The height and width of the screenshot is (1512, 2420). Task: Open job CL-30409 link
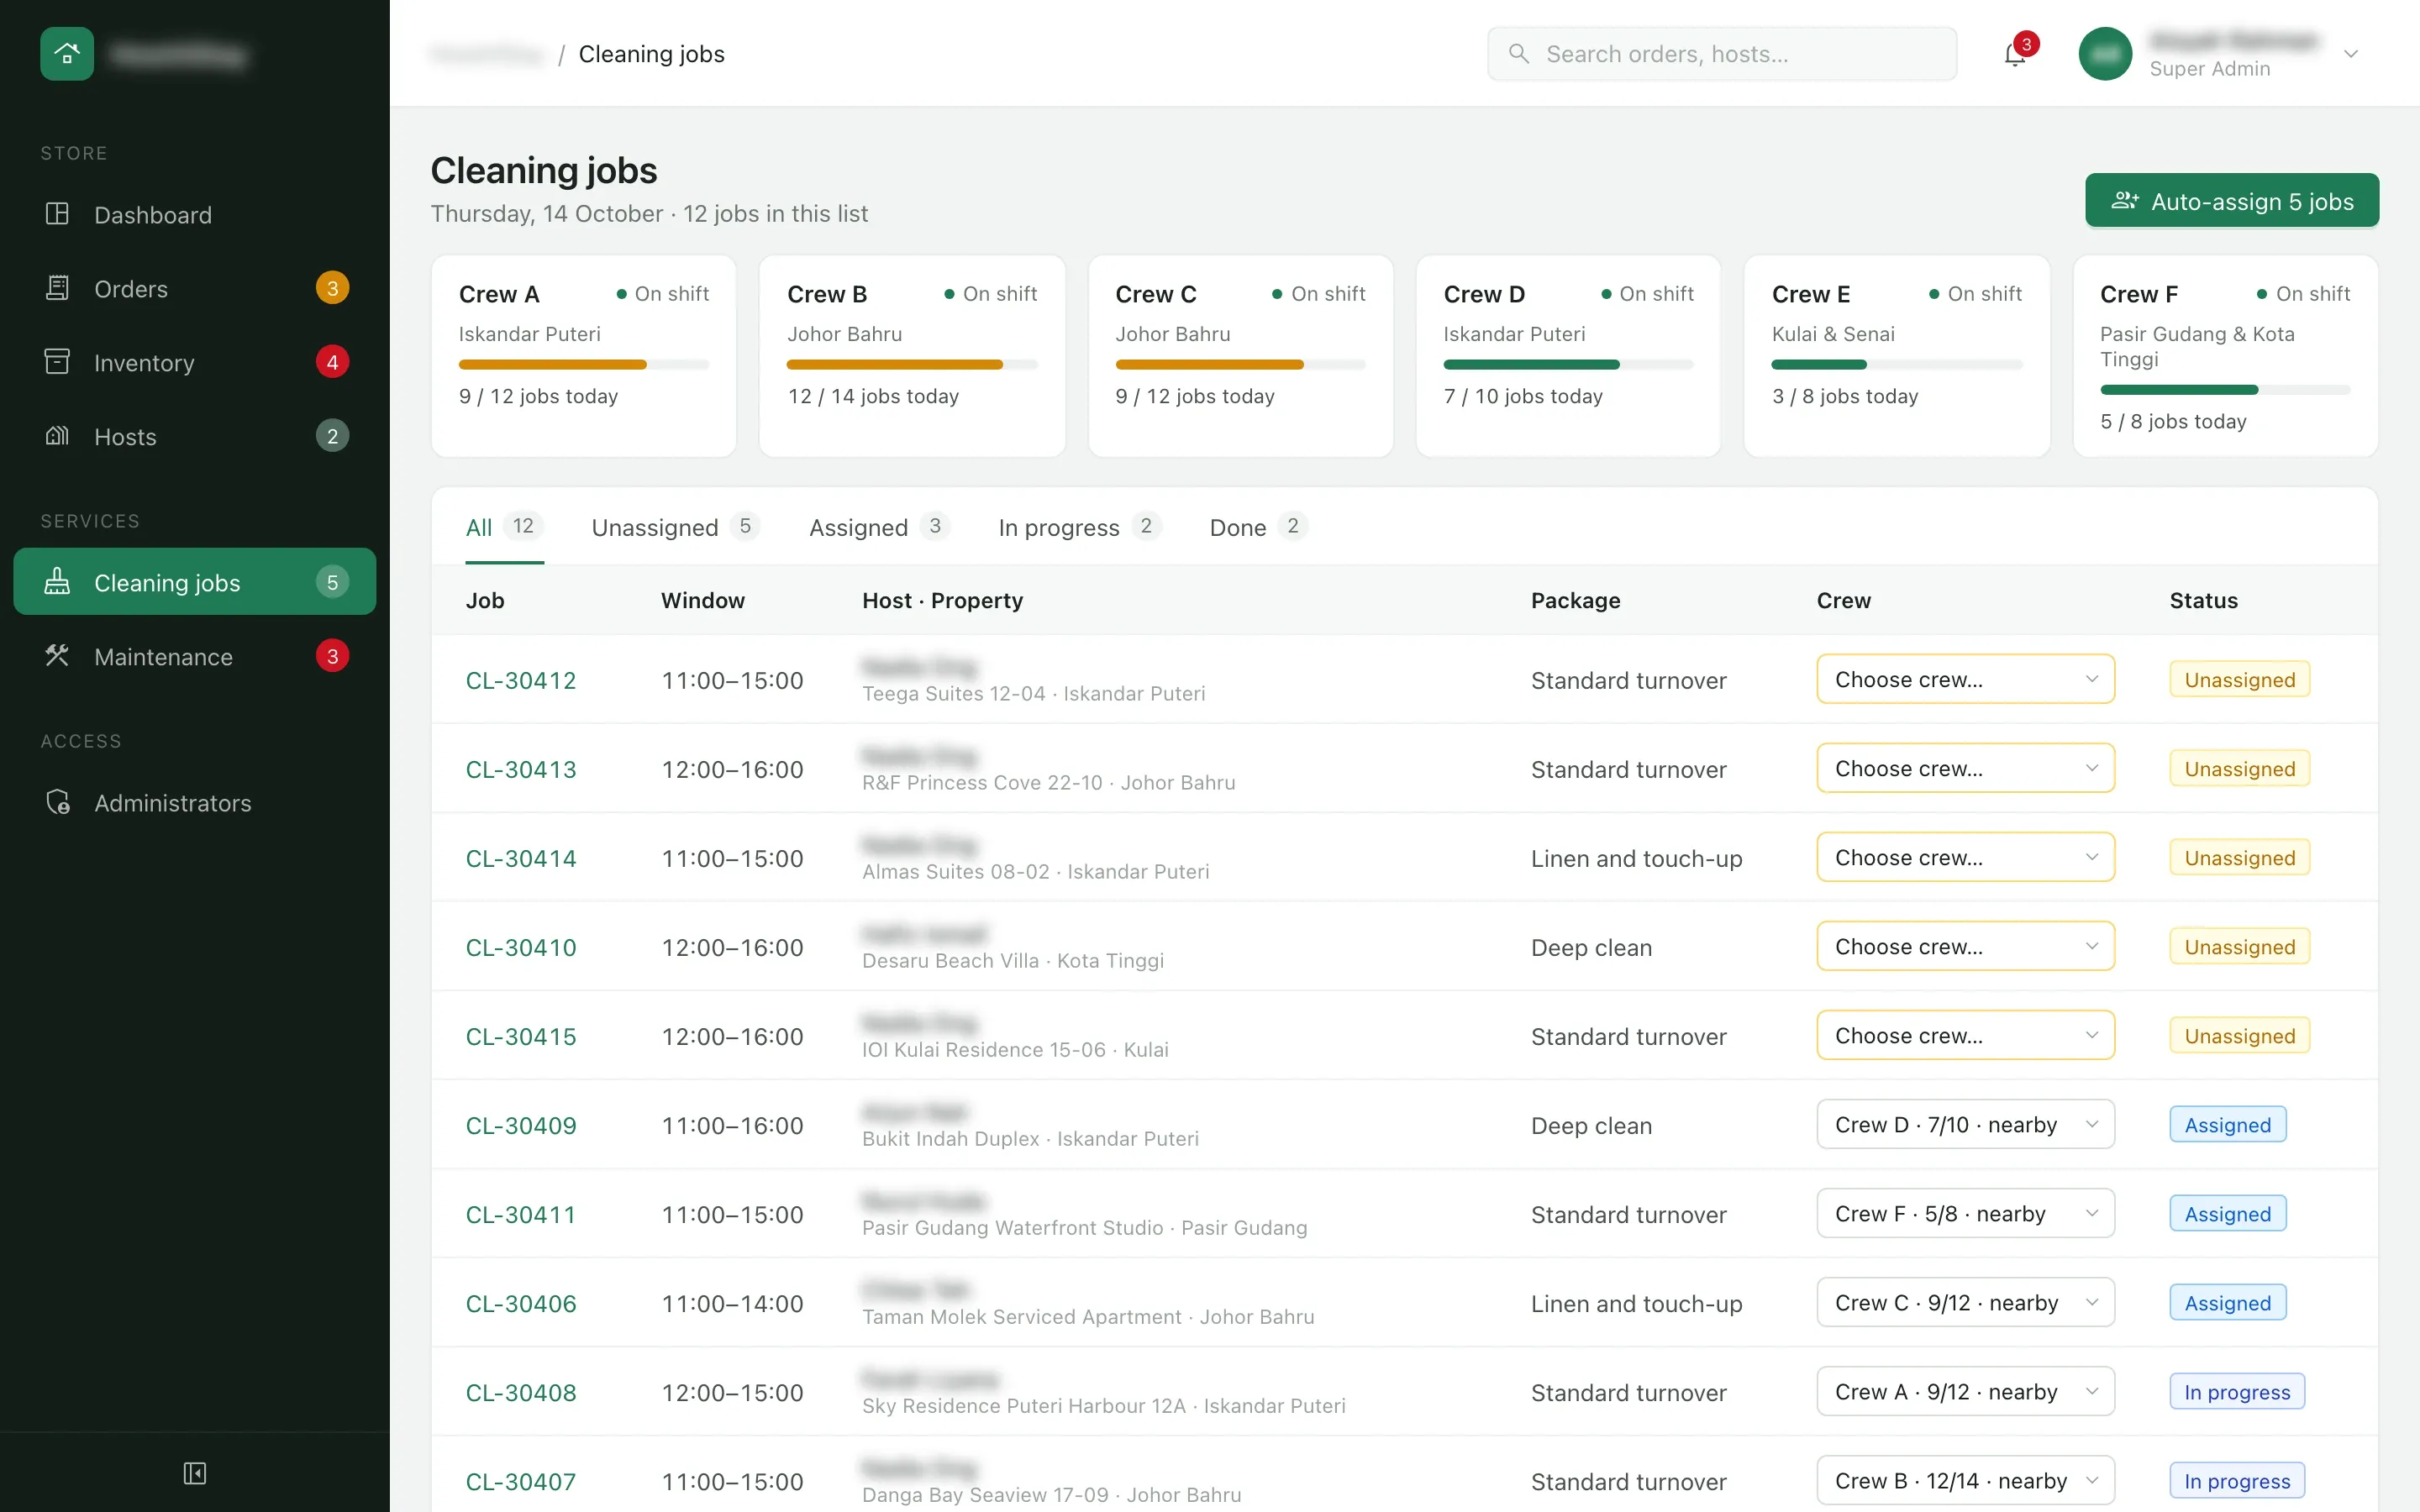coord(521,1125)
